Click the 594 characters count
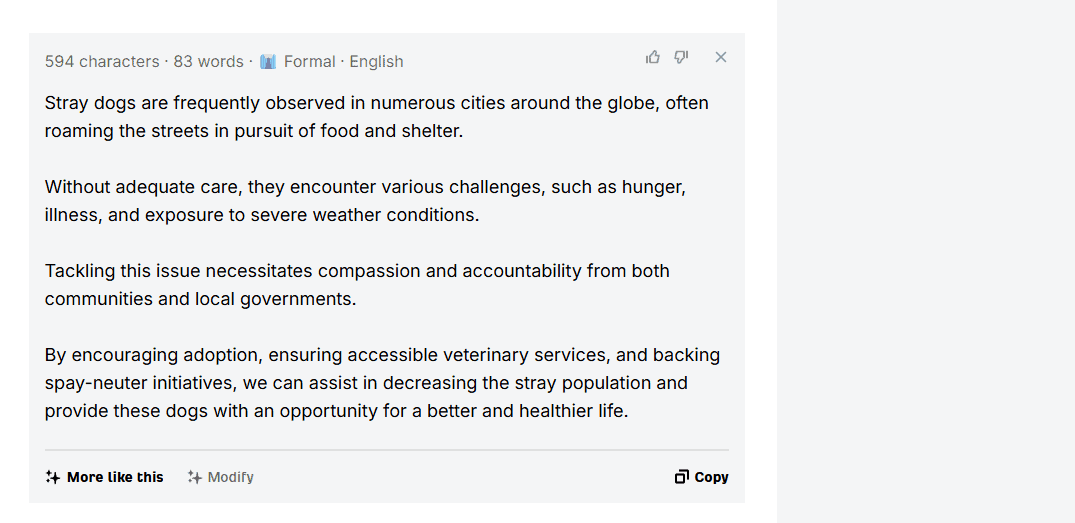 102,62
